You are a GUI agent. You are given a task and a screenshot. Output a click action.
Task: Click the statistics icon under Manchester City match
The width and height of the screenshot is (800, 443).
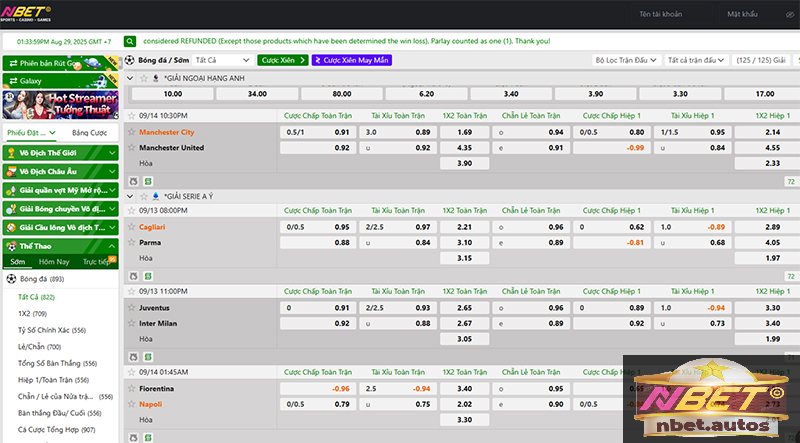133,181
